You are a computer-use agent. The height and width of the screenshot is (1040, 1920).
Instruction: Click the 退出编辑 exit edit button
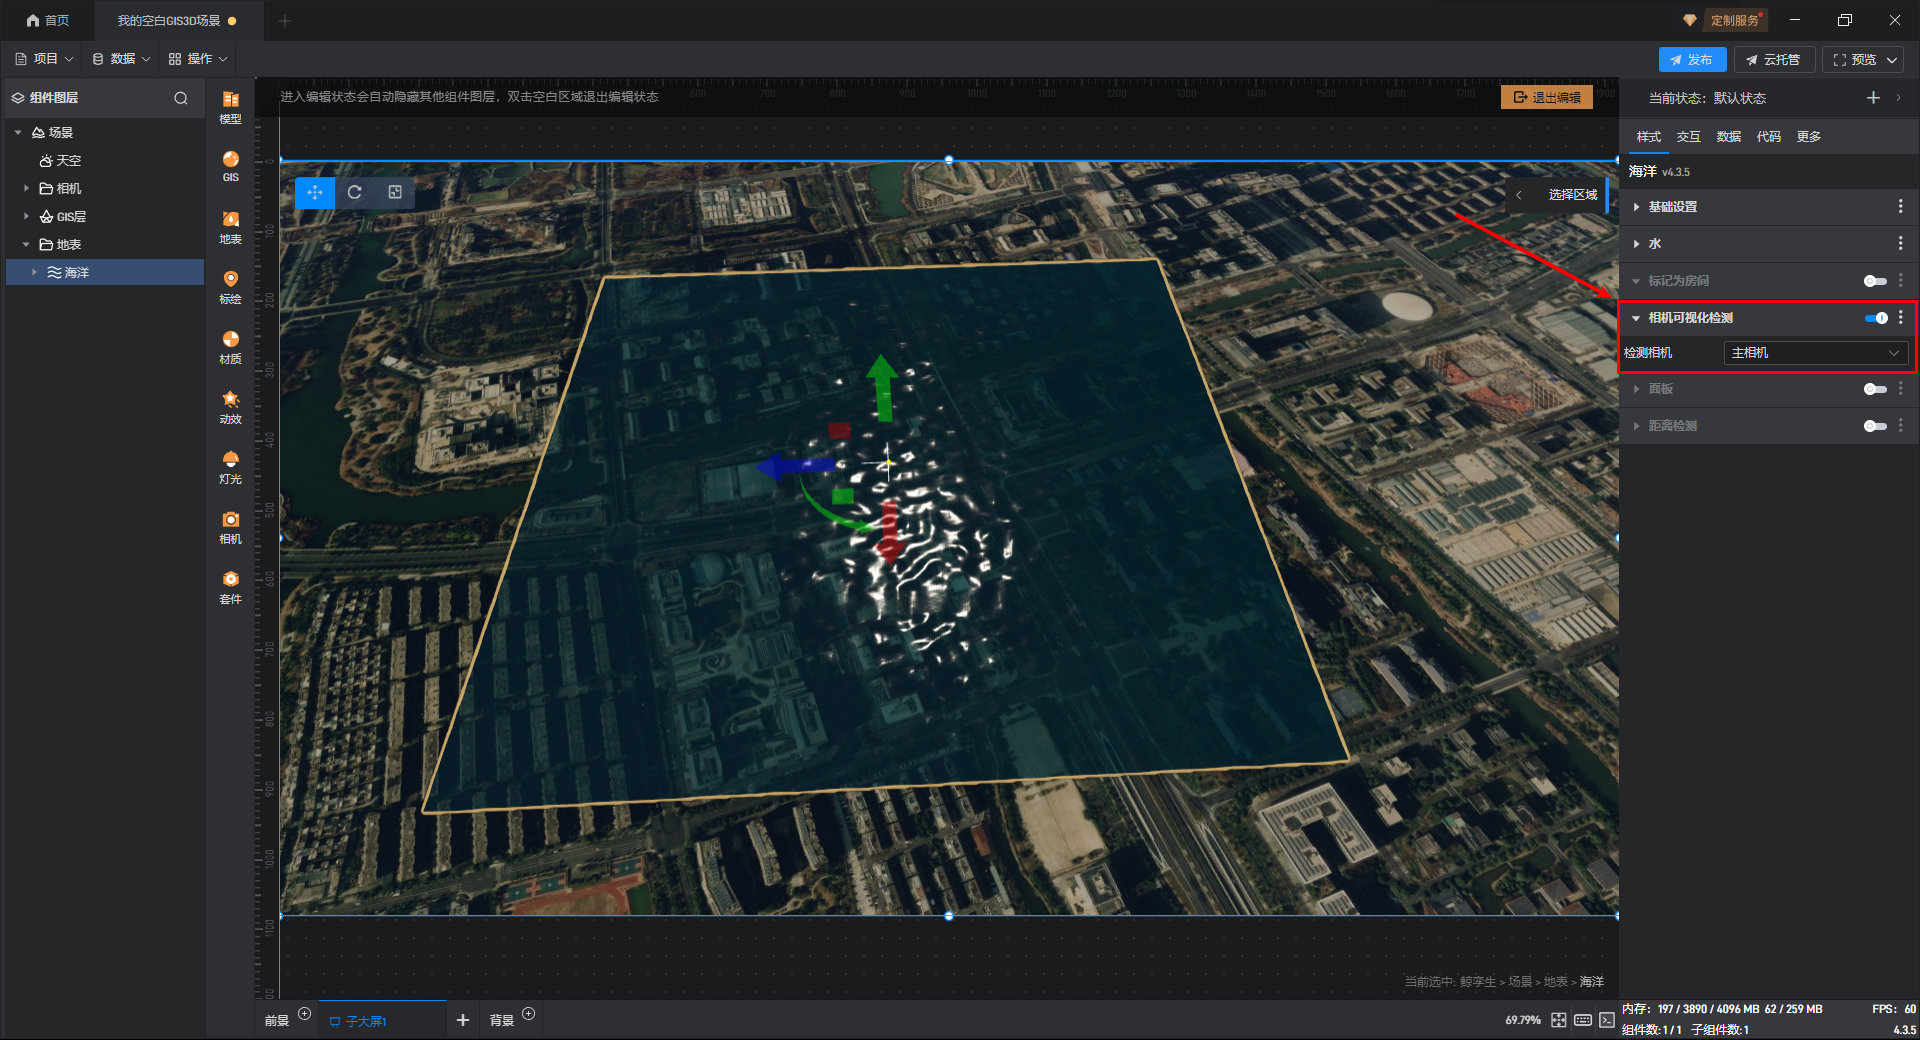tap(1546, 97)
